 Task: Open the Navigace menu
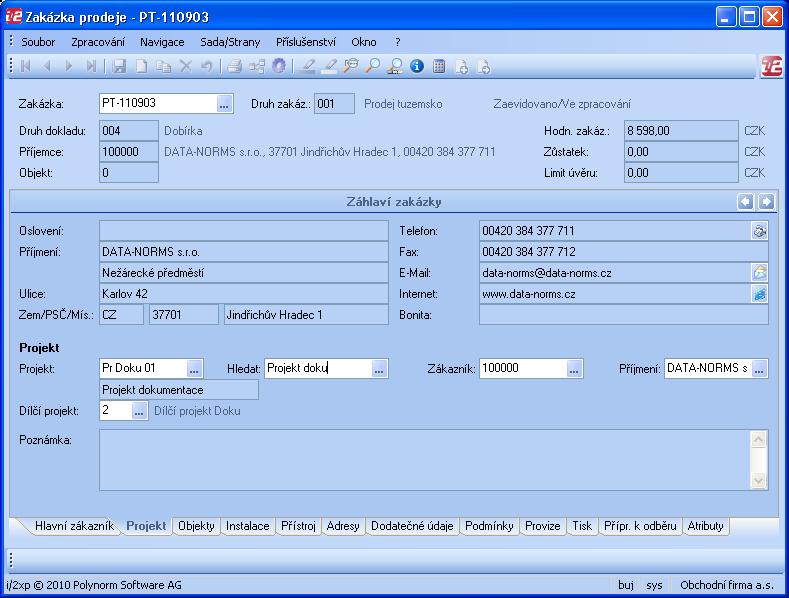coord(162,42)
